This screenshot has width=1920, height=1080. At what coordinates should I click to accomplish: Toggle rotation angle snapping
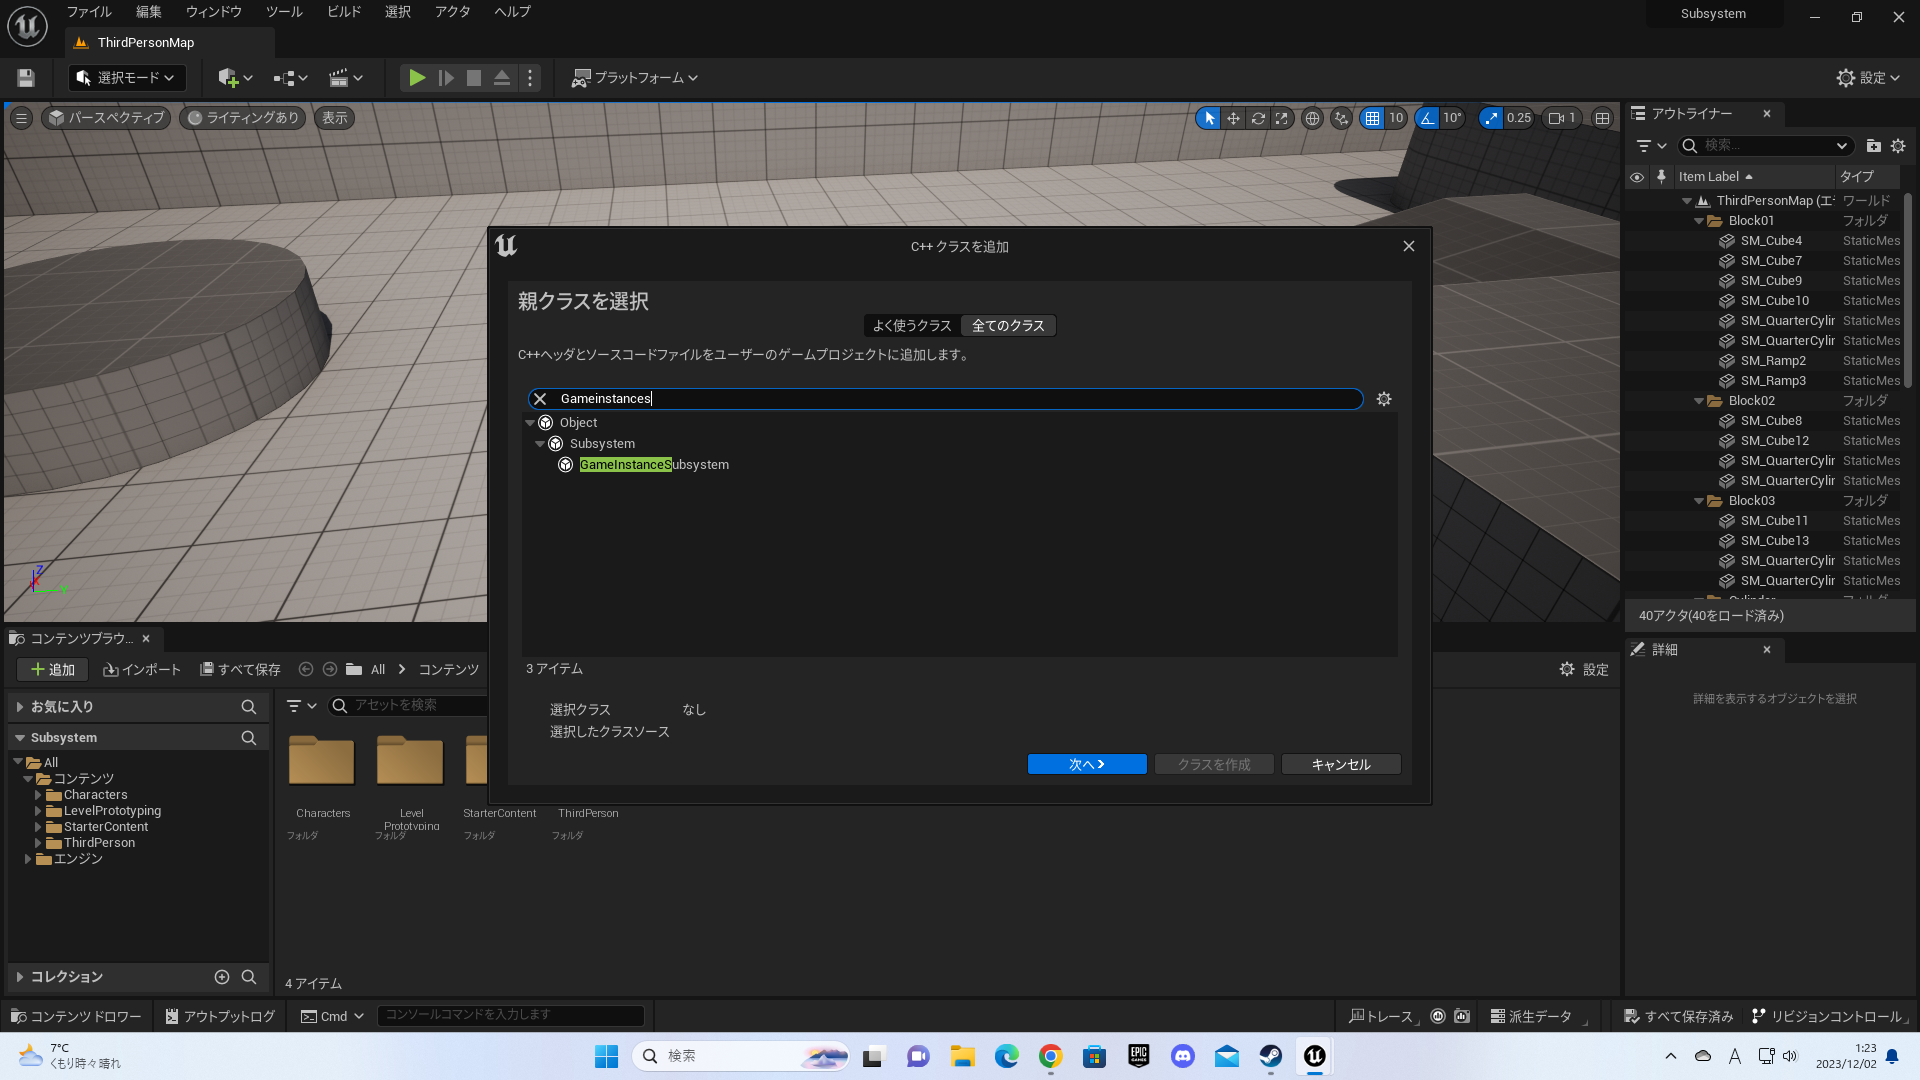pyautogui.click(x=1427, y=118)
